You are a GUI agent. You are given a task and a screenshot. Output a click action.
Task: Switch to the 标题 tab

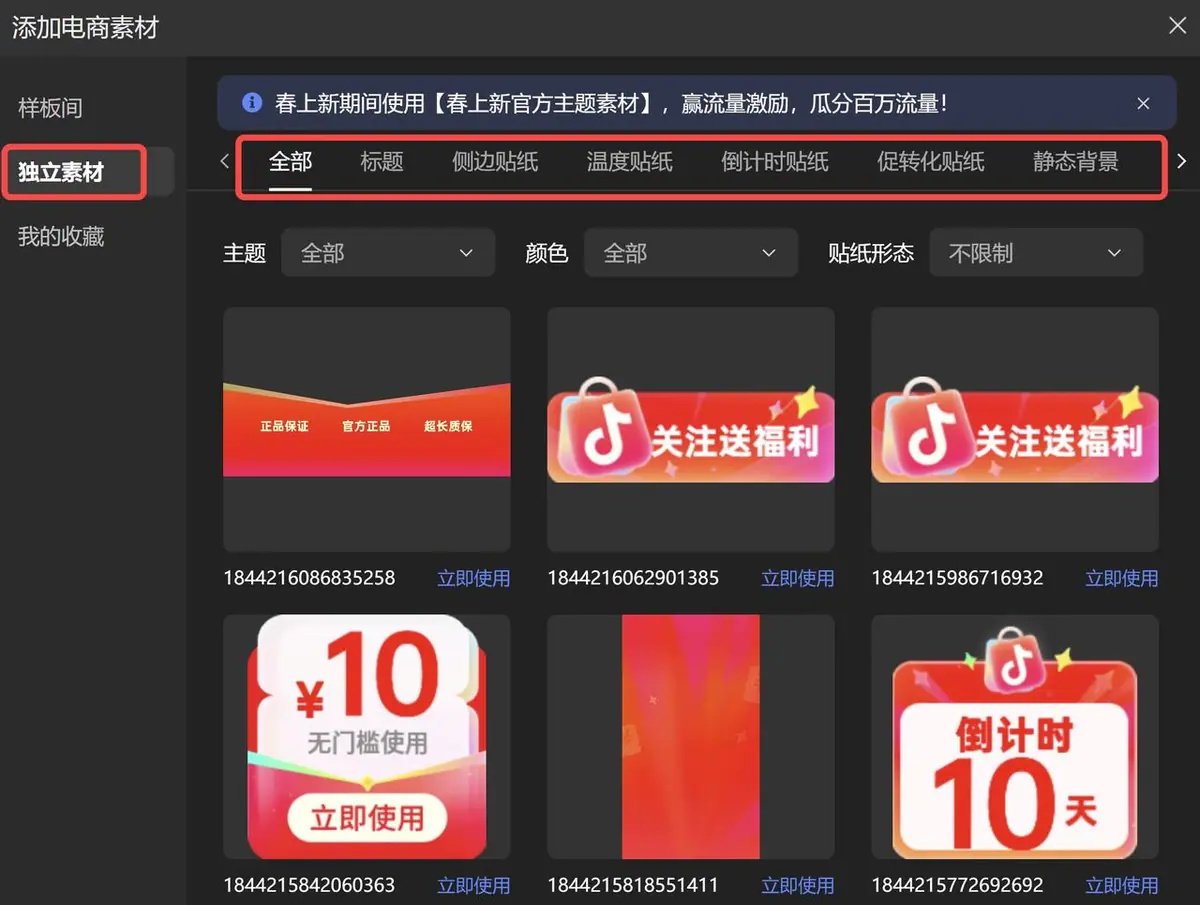(x=382, y=161)
